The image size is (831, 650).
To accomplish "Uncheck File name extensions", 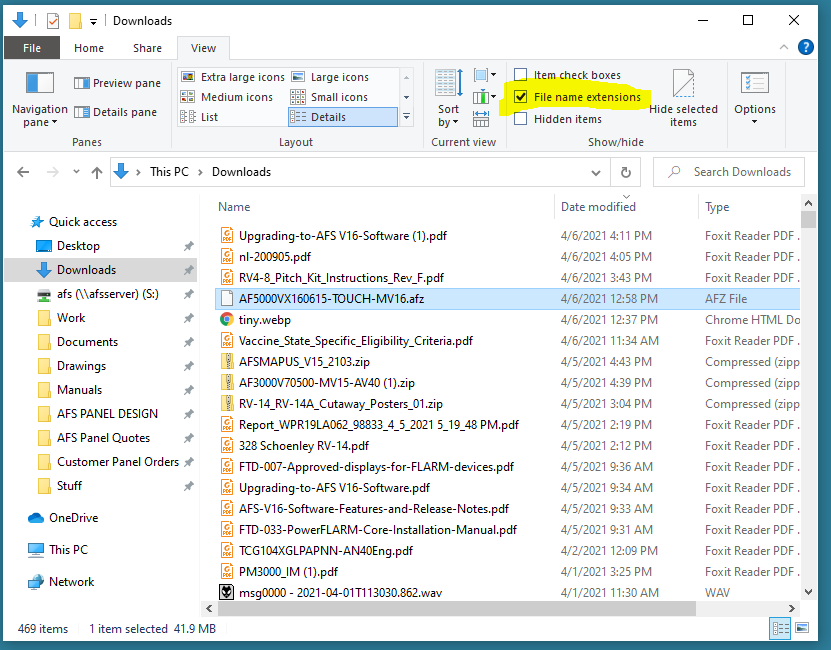I will pos(578,97).
